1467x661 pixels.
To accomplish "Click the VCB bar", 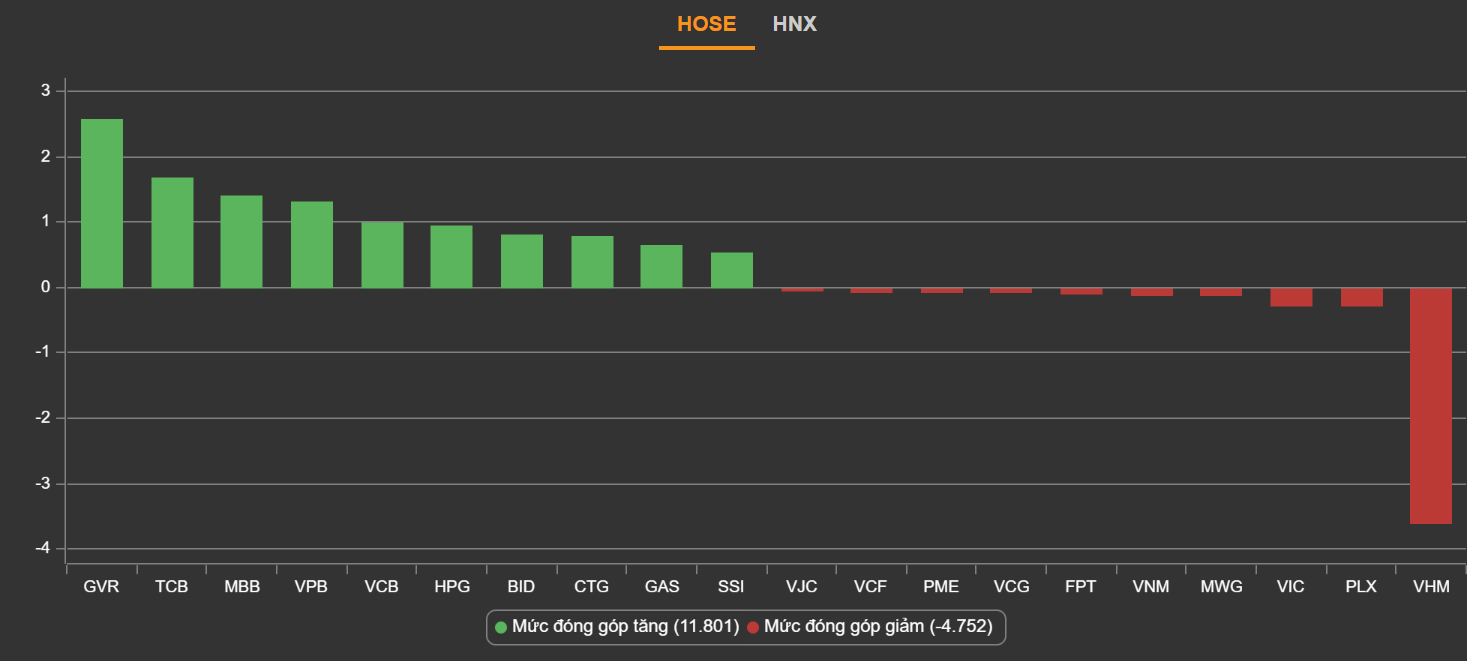I will [382, 255].
